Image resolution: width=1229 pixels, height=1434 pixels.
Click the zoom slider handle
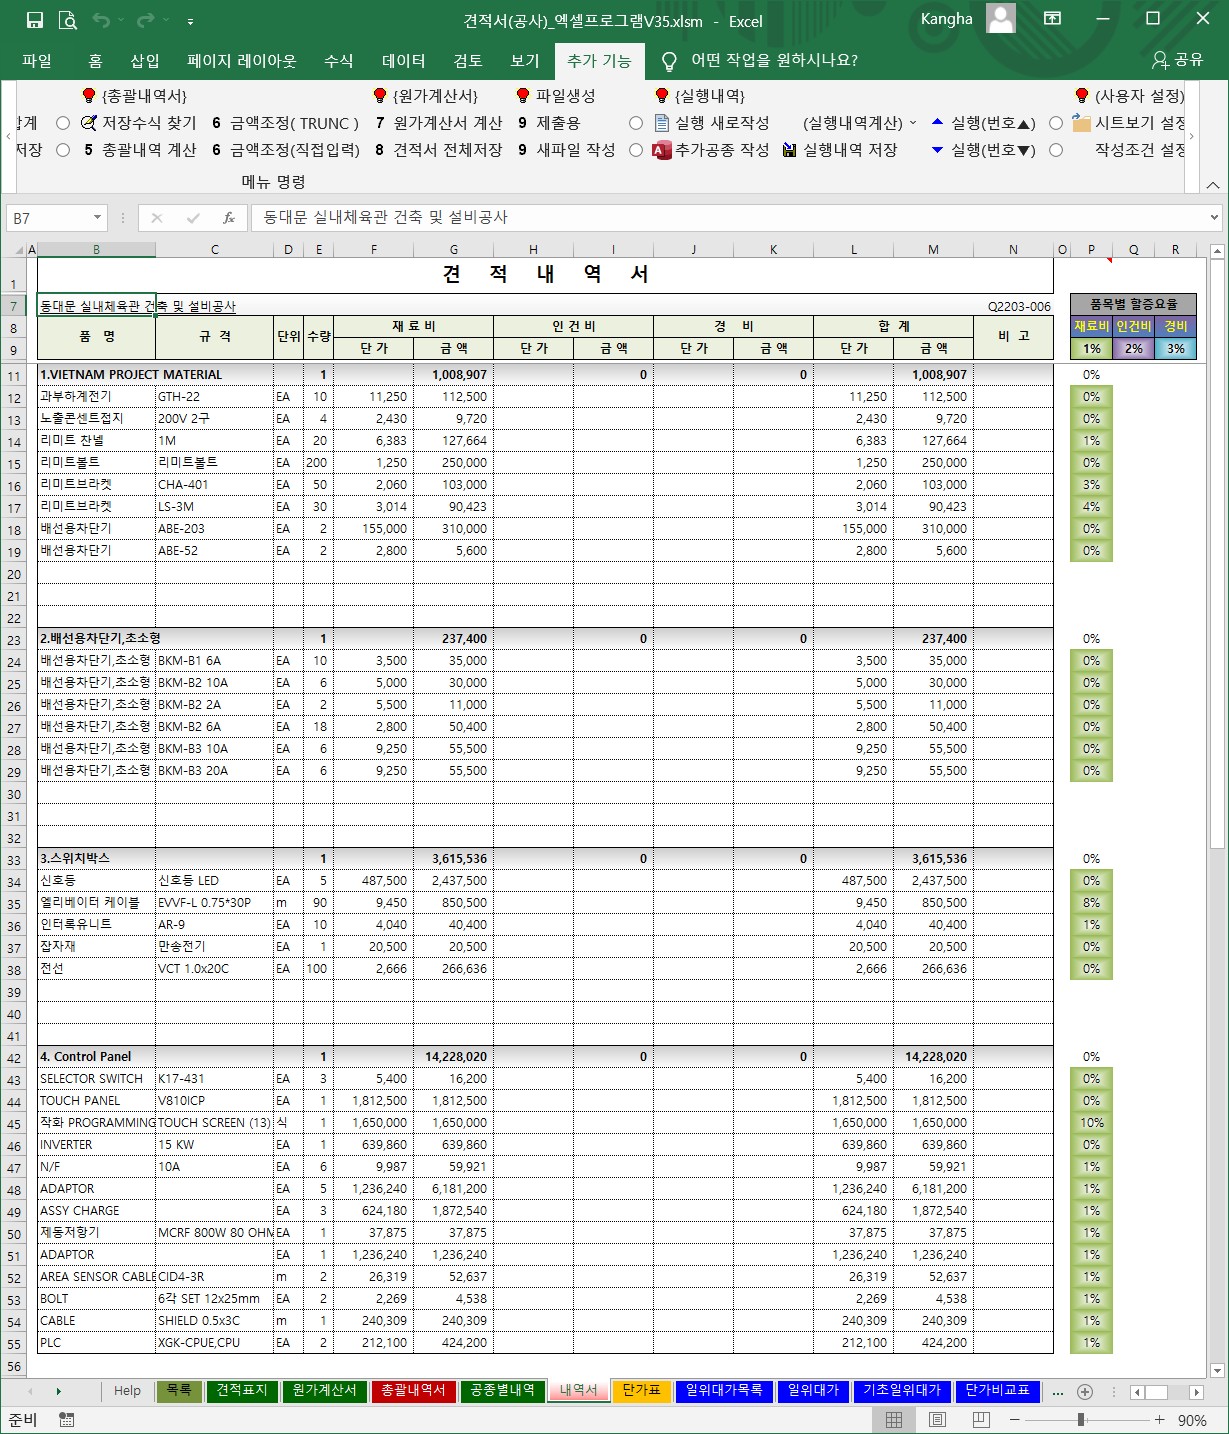pyautogui.click(x=1081, y=1420)
